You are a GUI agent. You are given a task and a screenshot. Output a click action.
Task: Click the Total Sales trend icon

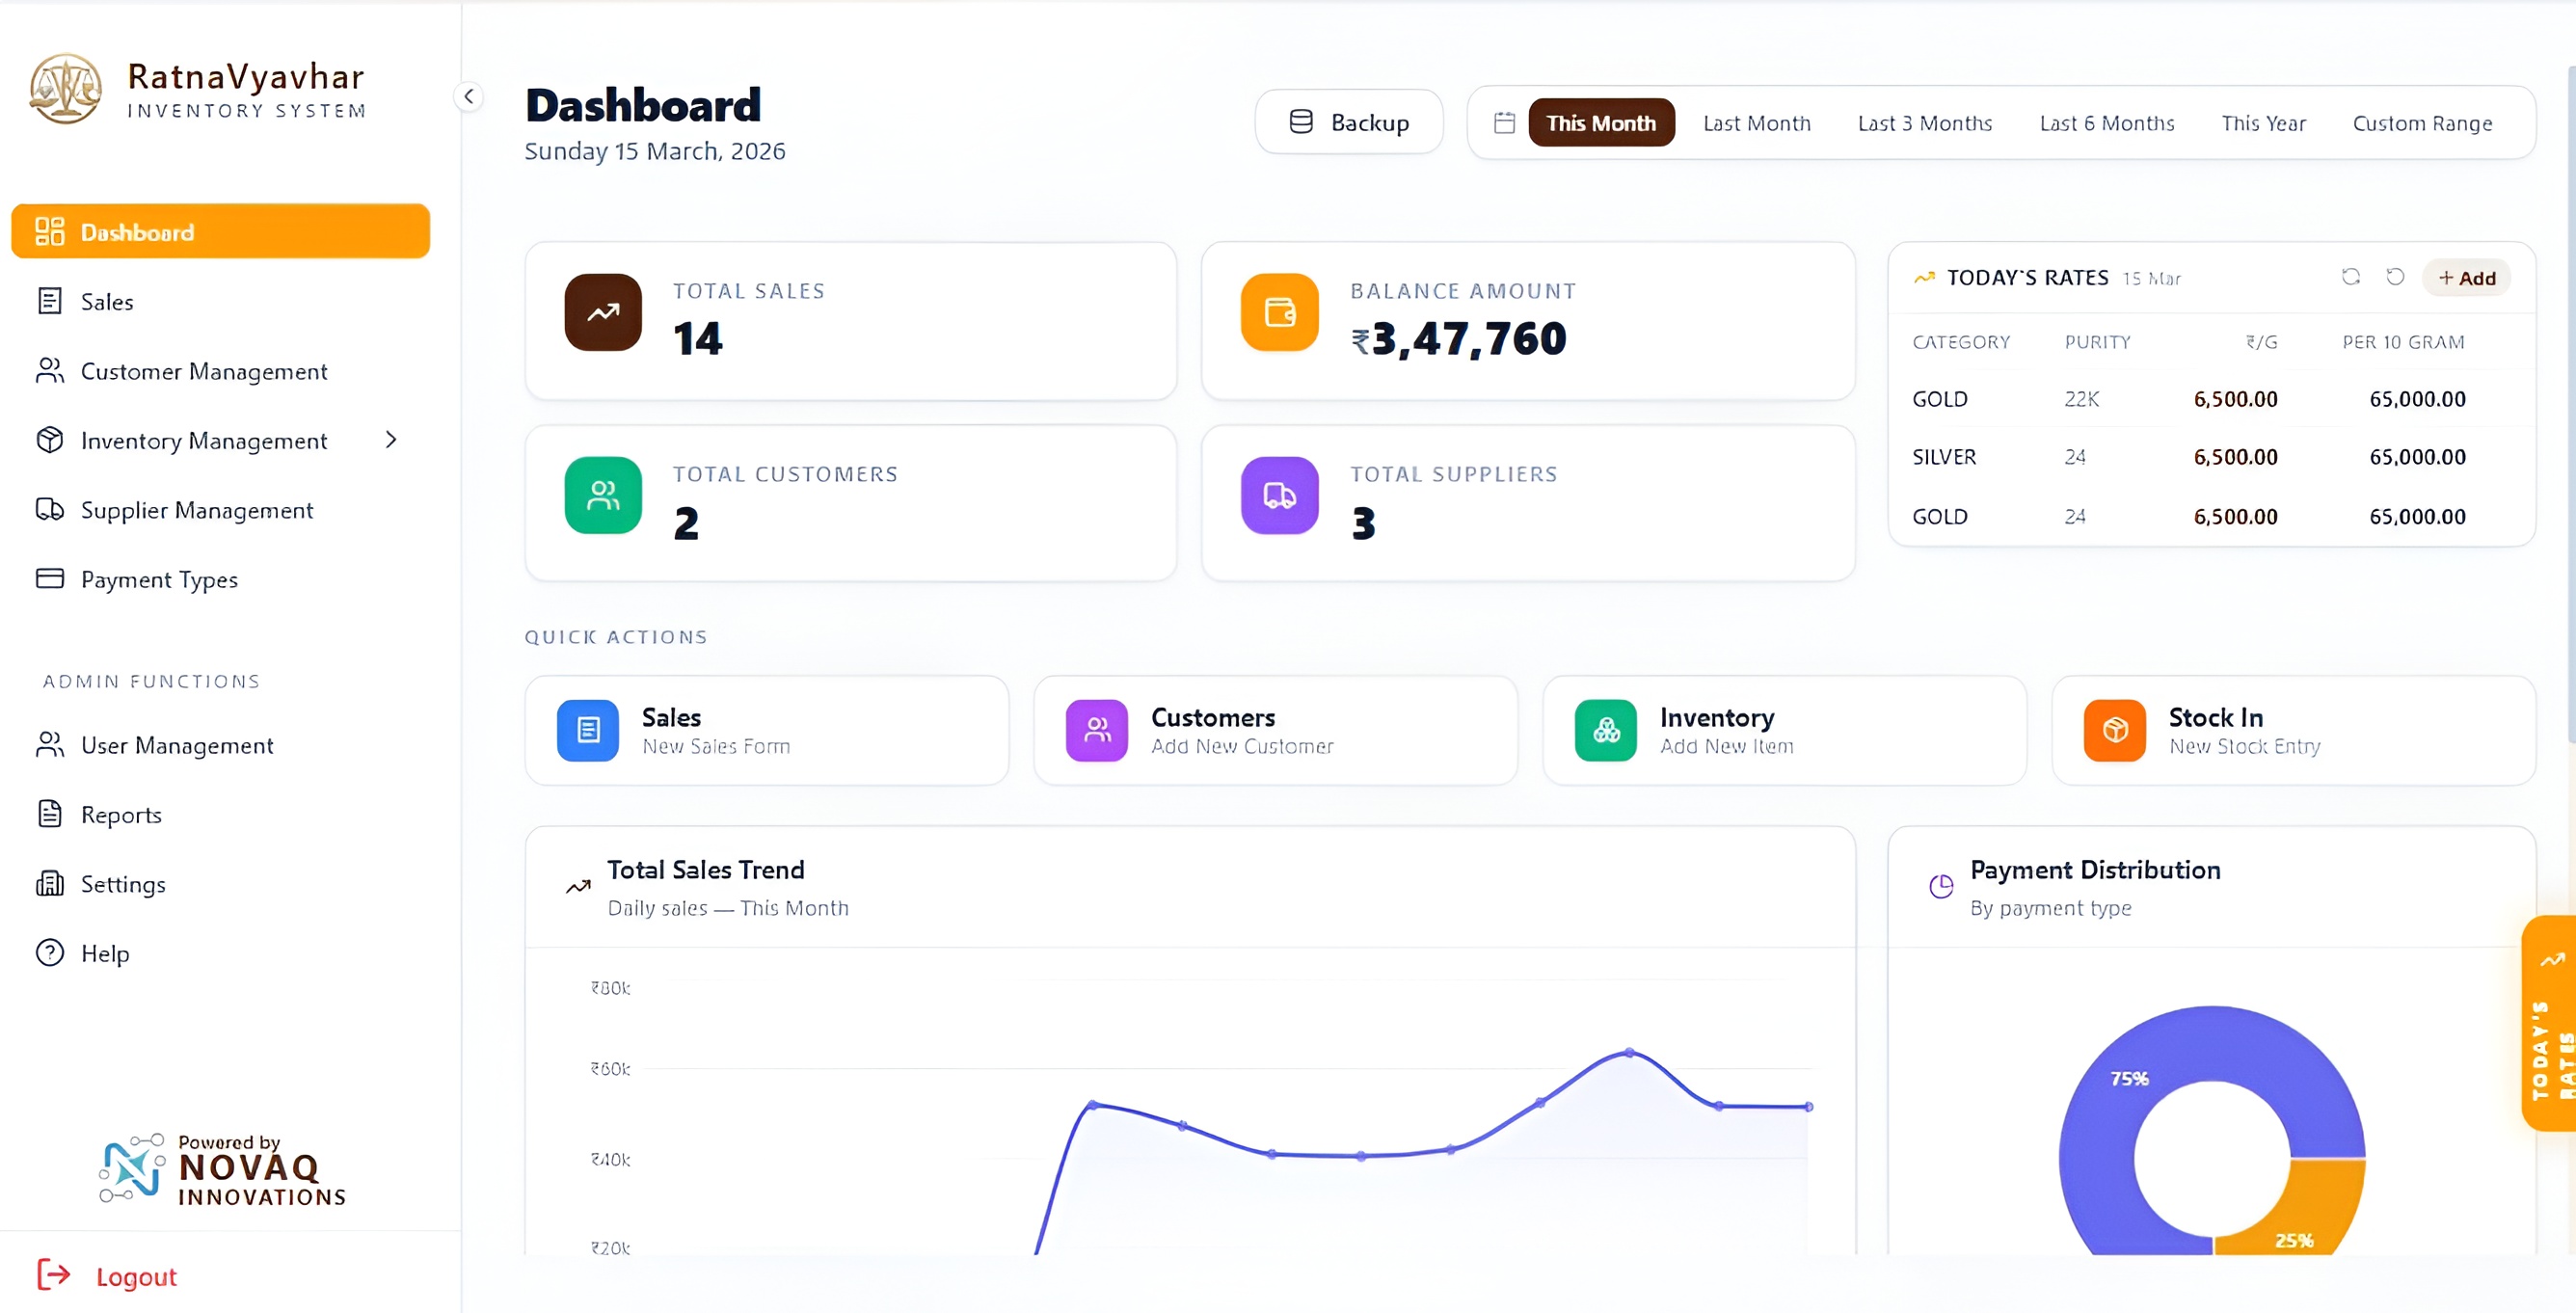[603, 312]
